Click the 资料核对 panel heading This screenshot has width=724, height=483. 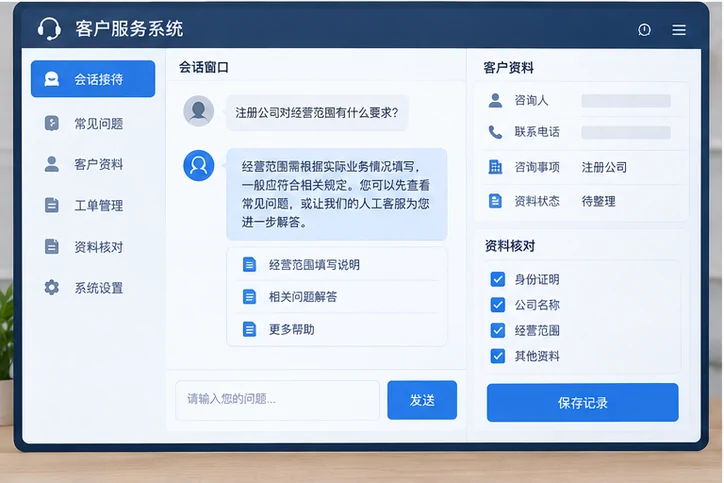click(510, 246)
